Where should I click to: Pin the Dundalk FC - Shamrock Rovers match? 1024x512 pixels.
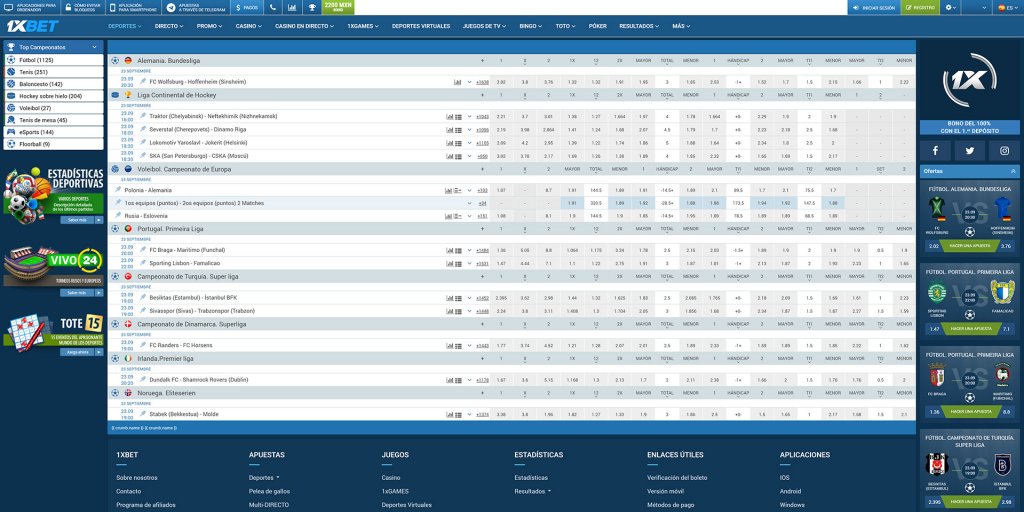[143, 379]
